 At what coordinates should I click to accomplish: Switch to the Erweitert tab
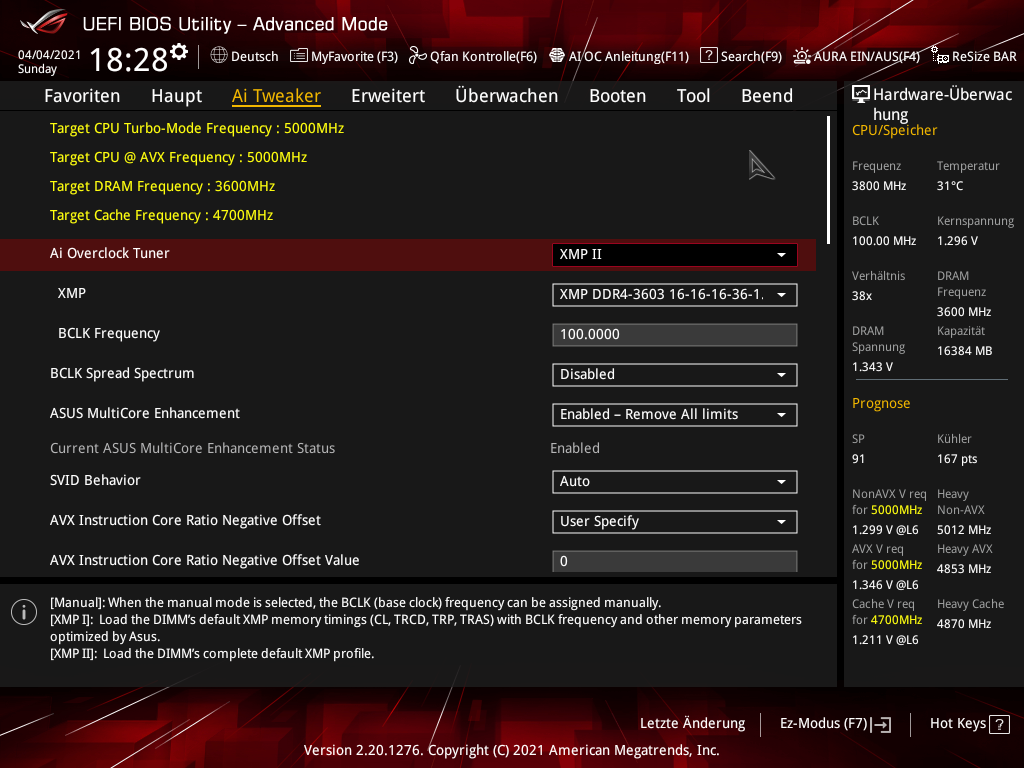click(x=388, y=96)
